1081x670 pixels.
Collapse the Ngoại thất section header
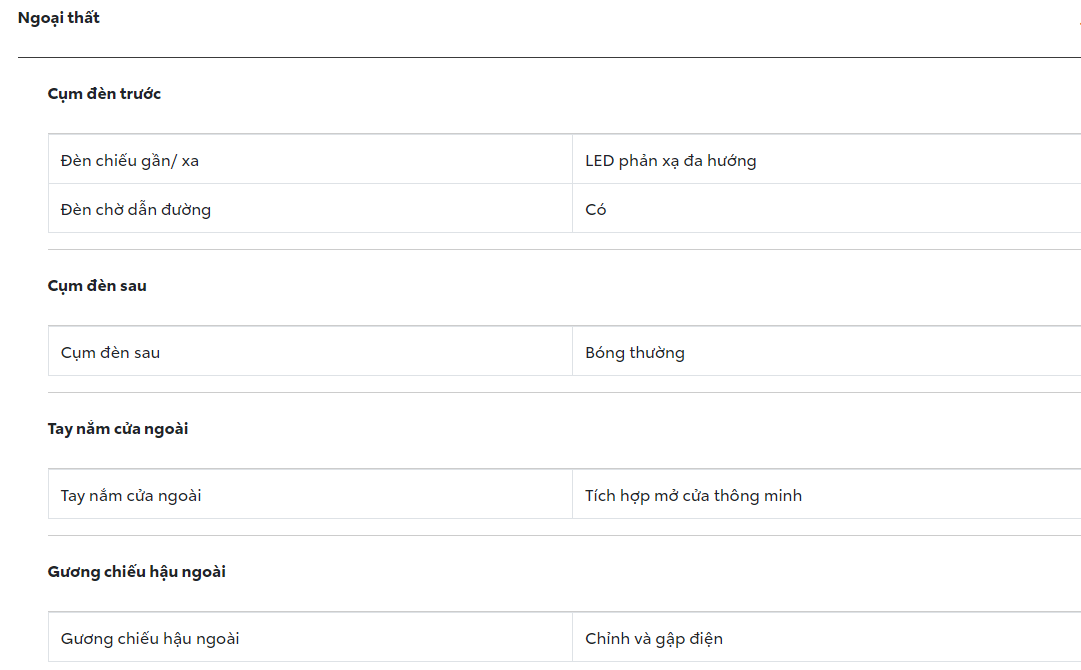click(x=59, y=18)
